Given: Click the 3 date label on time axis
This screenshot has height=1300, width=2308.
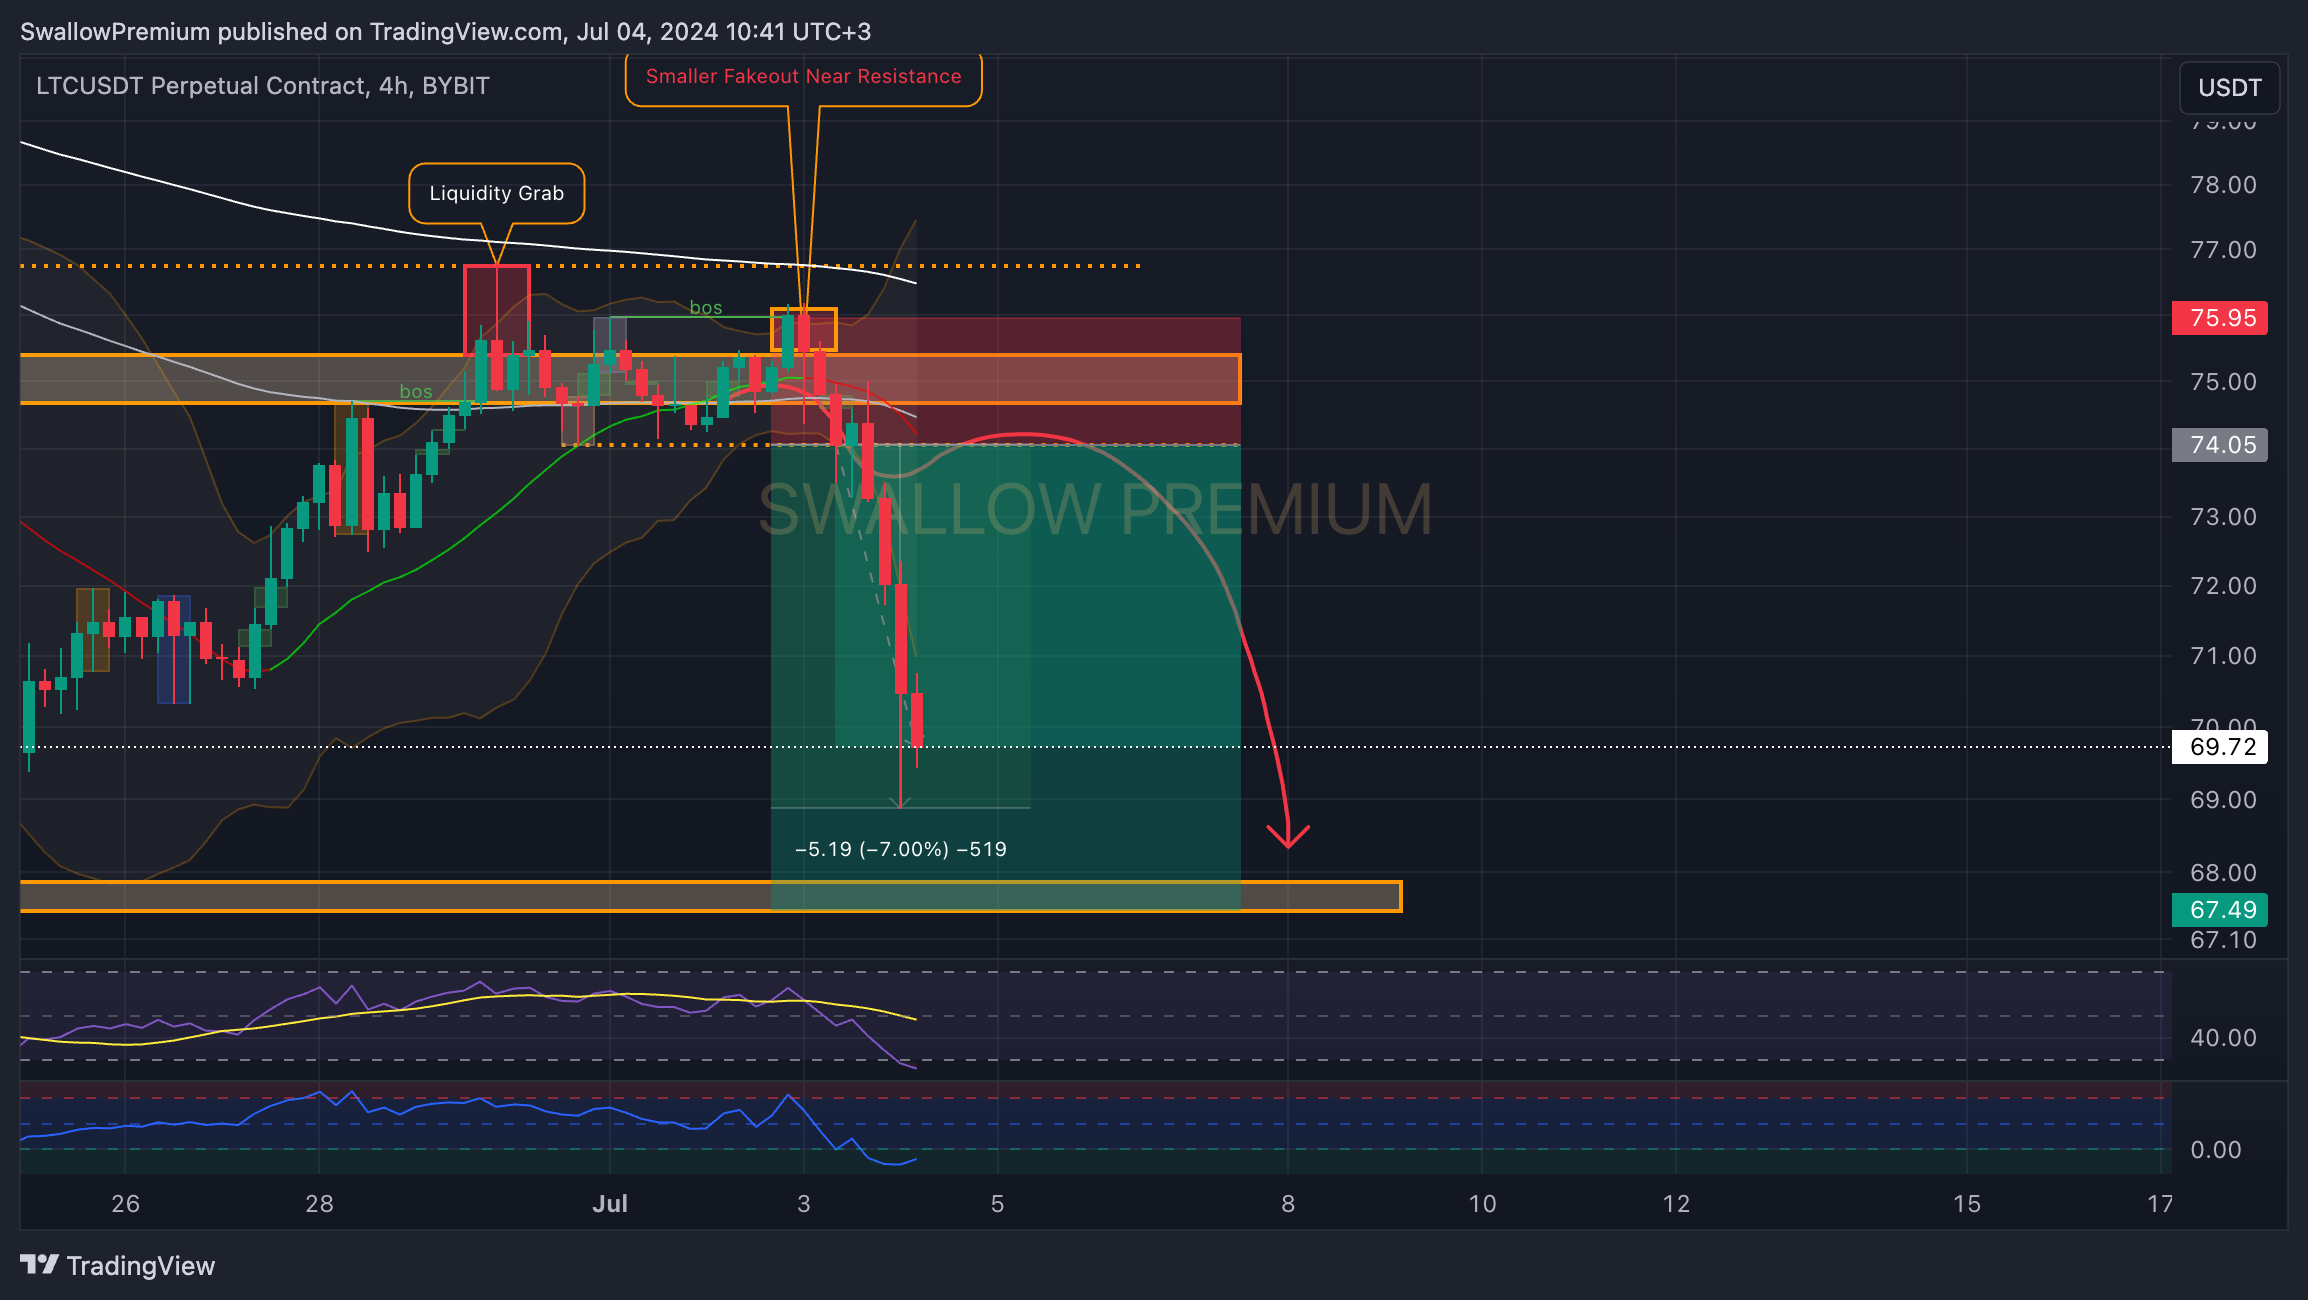Looking at the screenshot, I should pyautogui.click(x=803, y=1204).
